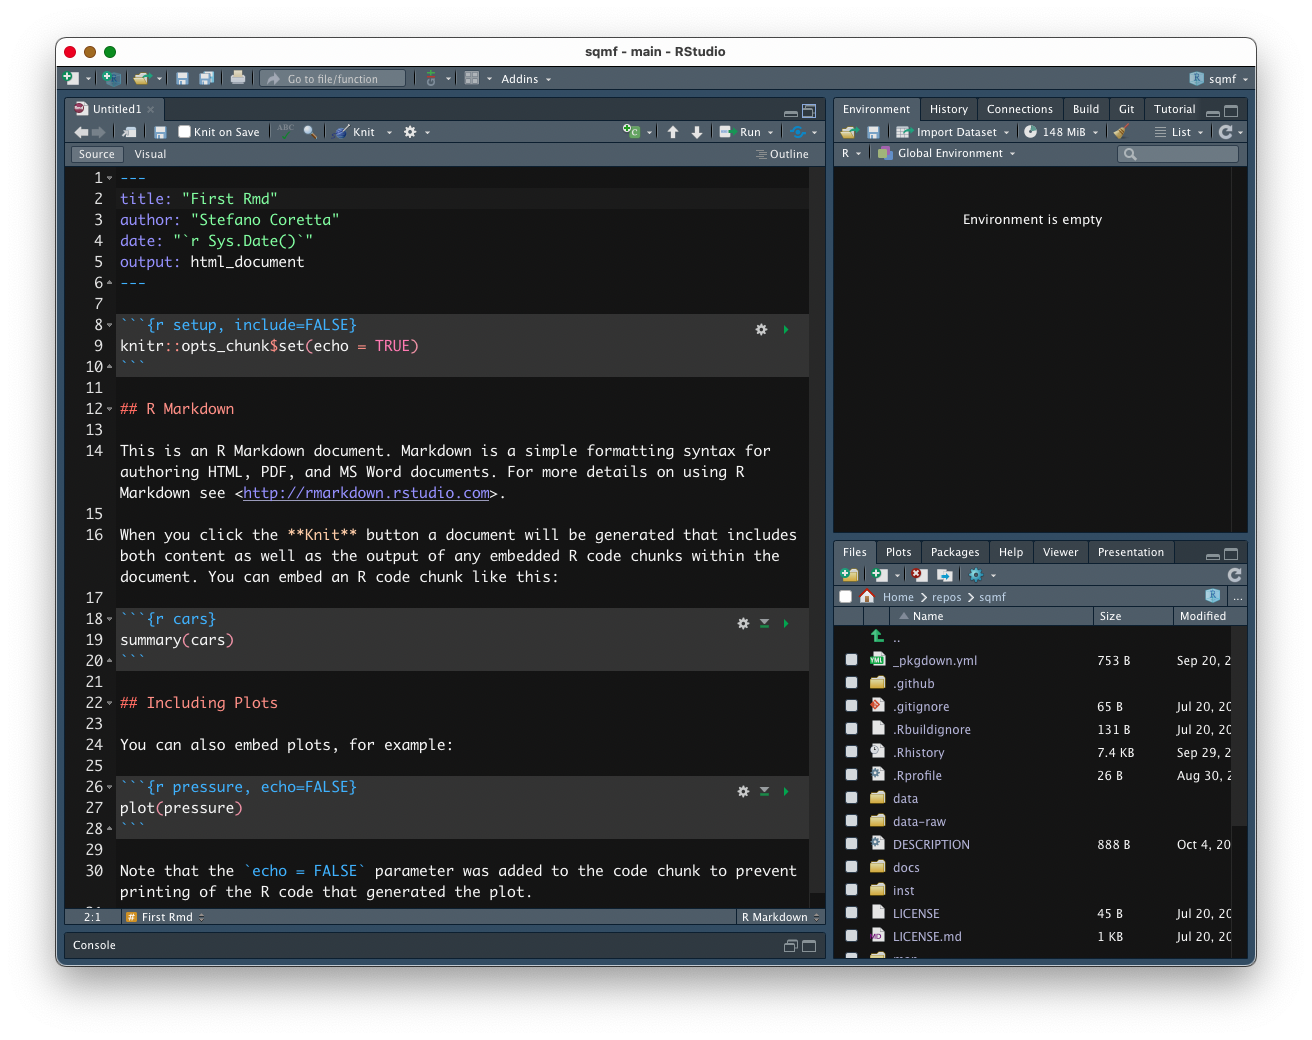Load workspace in Environment pane
The width and height of the screenshot is (1312, 1040).
pos(850,132)
